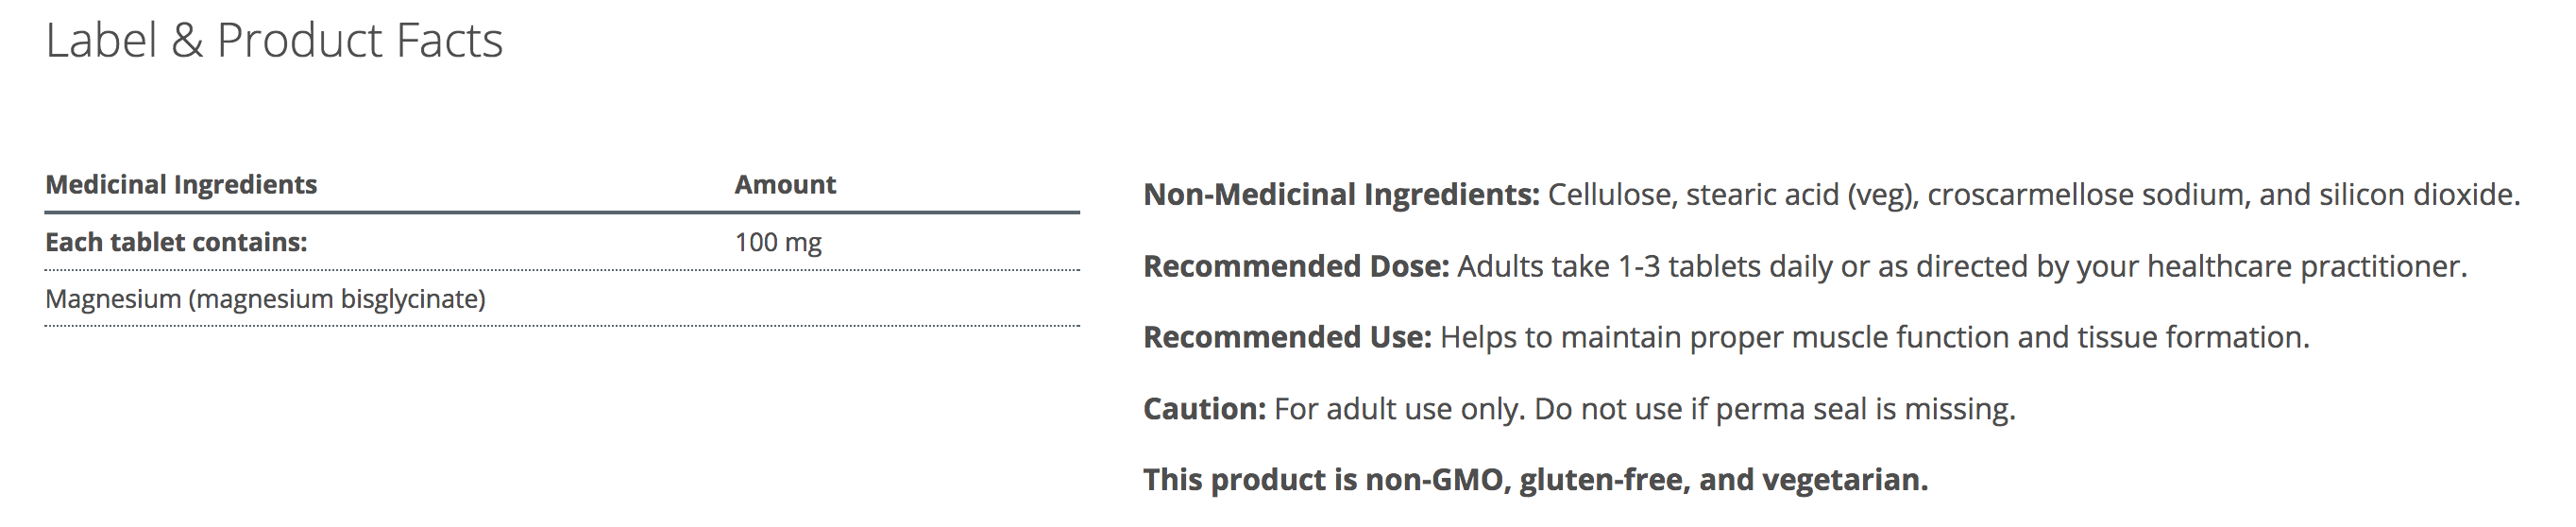
Task: Click the bold non-GMO, gluten-free, vegetarian statement
Action: (1535, 481)
